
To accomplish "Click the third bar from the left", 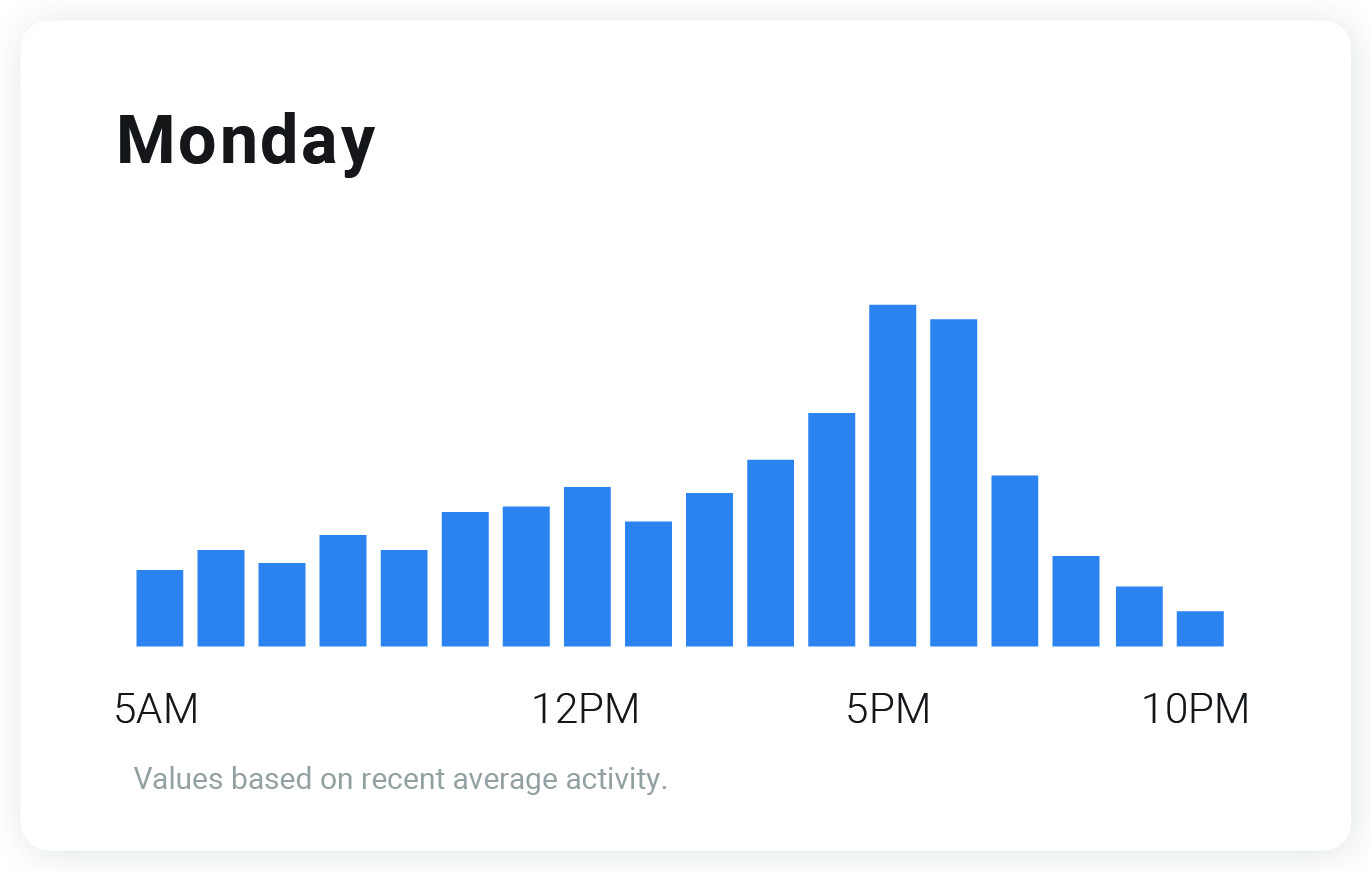I will (x=282, y=604).
